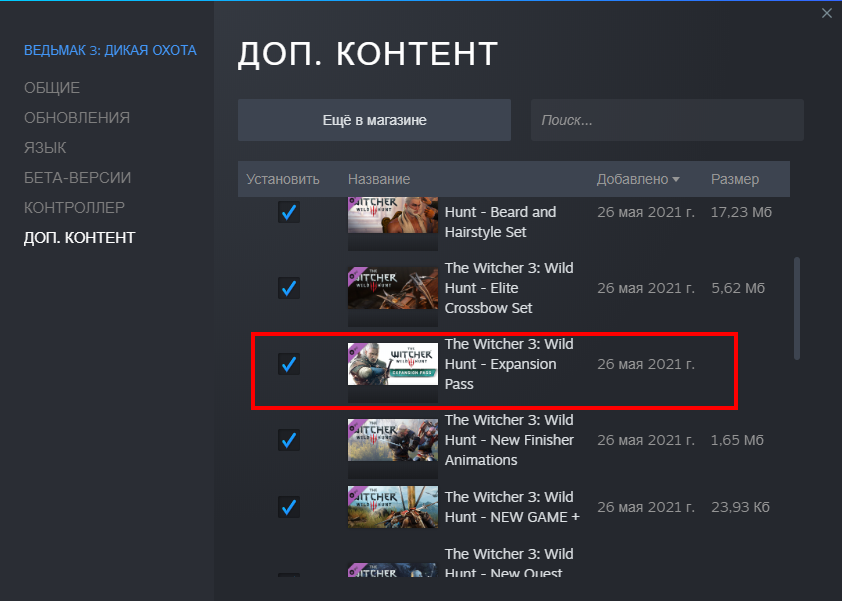Click the 23,93 Кб size value
This screenshot has width=842, height=601.
pos(741,507)
